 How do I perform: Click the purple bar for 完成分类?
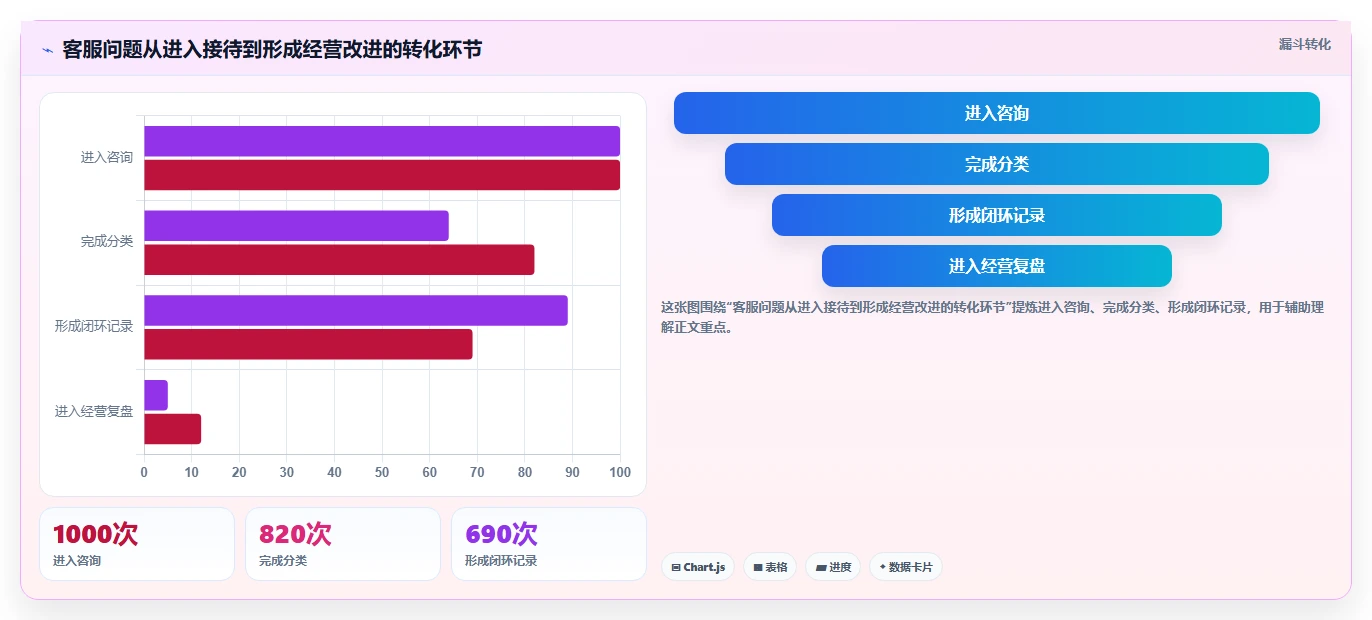pos(296,226)
